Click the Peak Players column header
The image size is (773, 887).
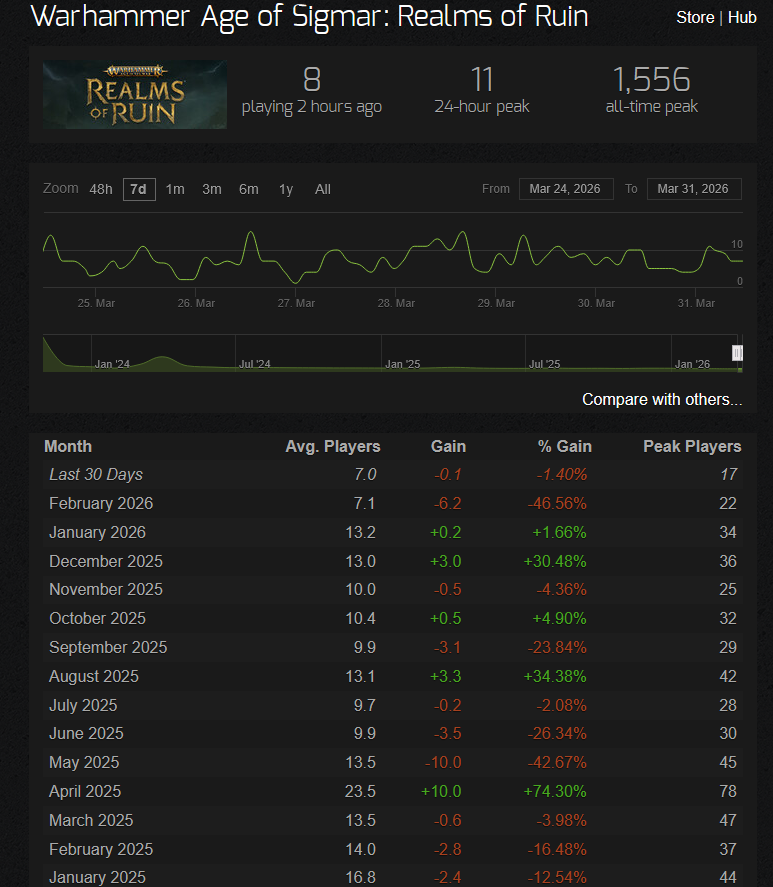pyautogui.click(x=692, y=446)
